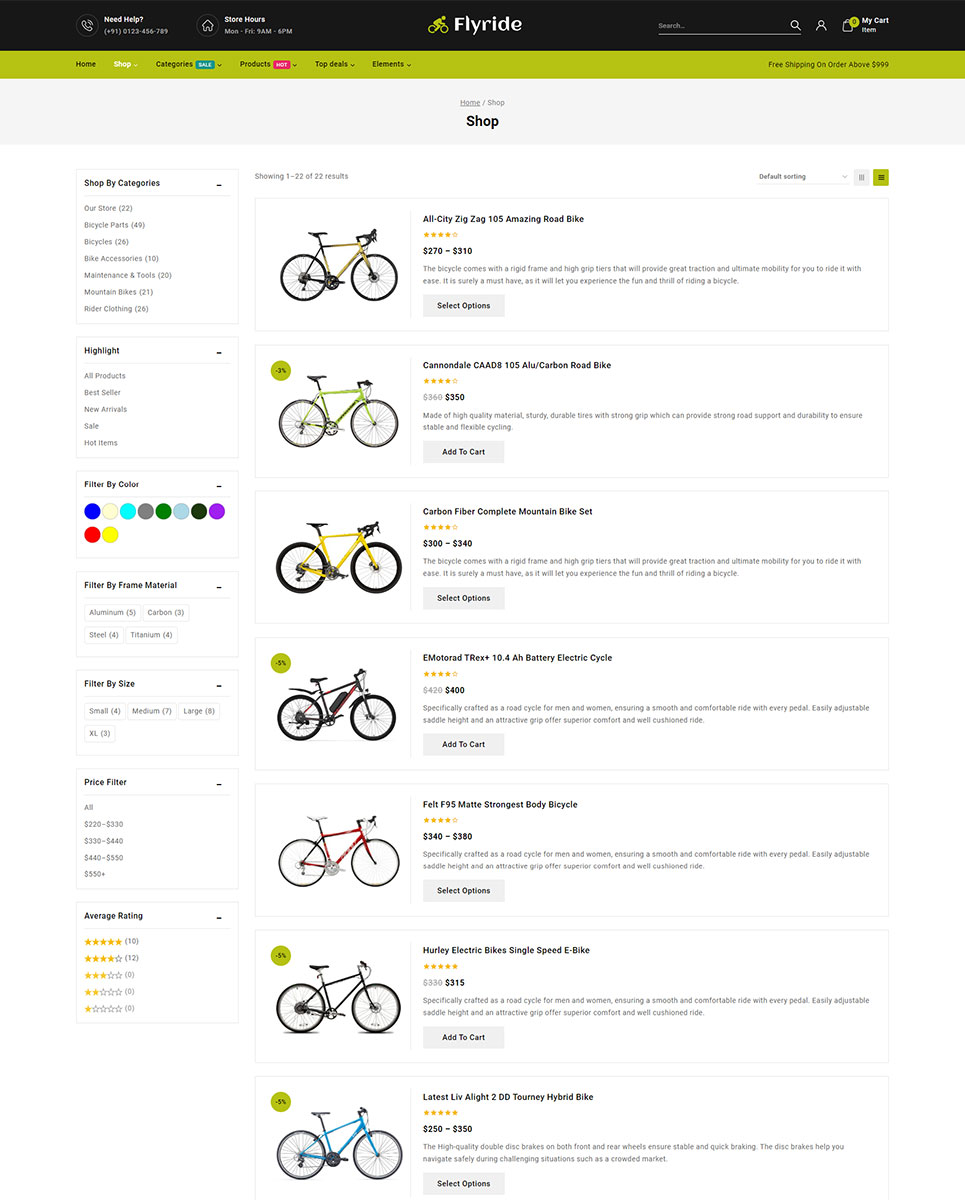Collapse the Shop By Categories panel
The height and width of the screenshot is (1200, 965).
click(x=219, y=184)
